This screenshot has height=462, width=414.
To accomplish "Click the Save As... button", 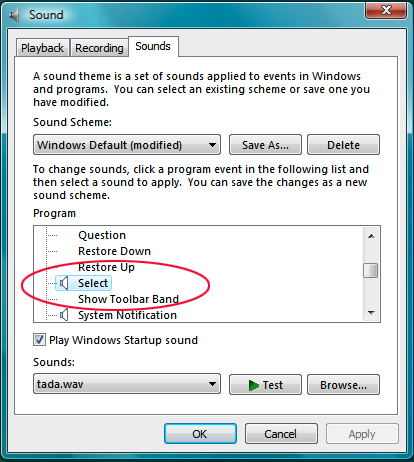I will pyautogui.click(x=265, y=145).
